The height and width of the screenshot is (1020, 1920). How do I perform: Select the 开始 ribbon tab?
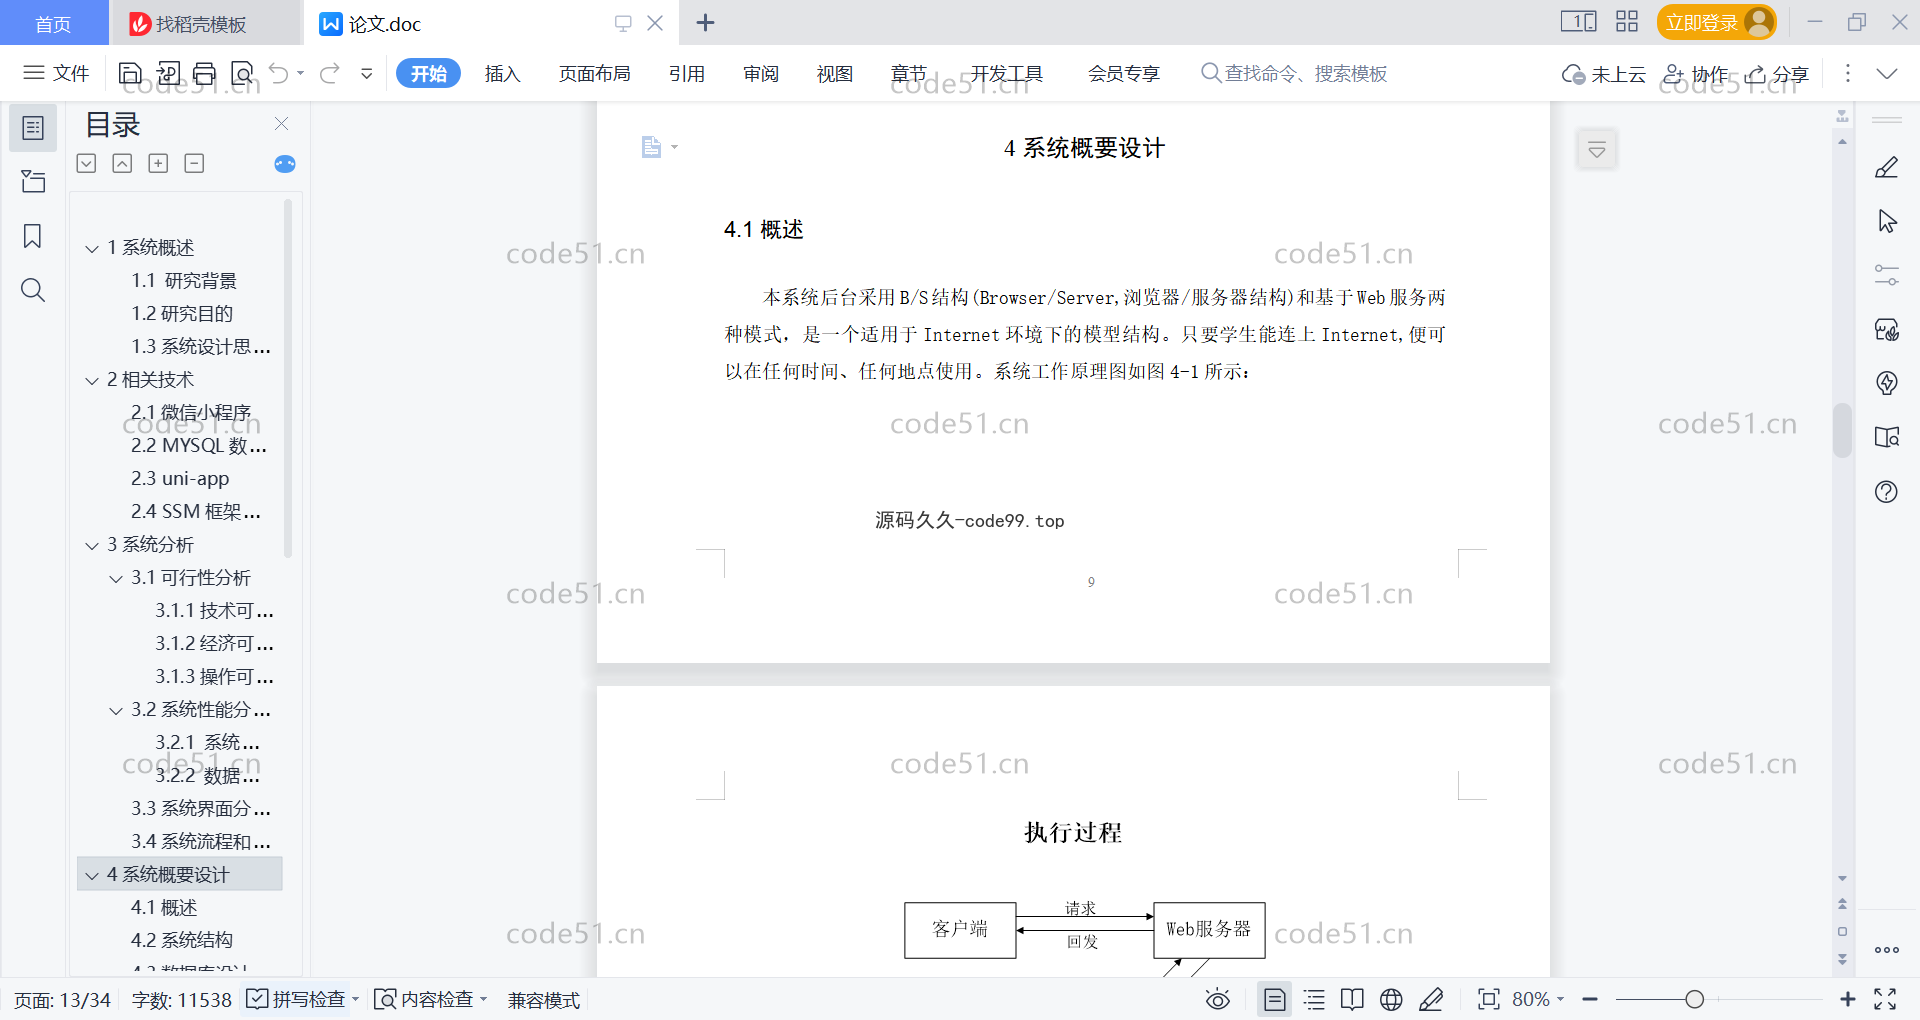(x=428, y=73)
